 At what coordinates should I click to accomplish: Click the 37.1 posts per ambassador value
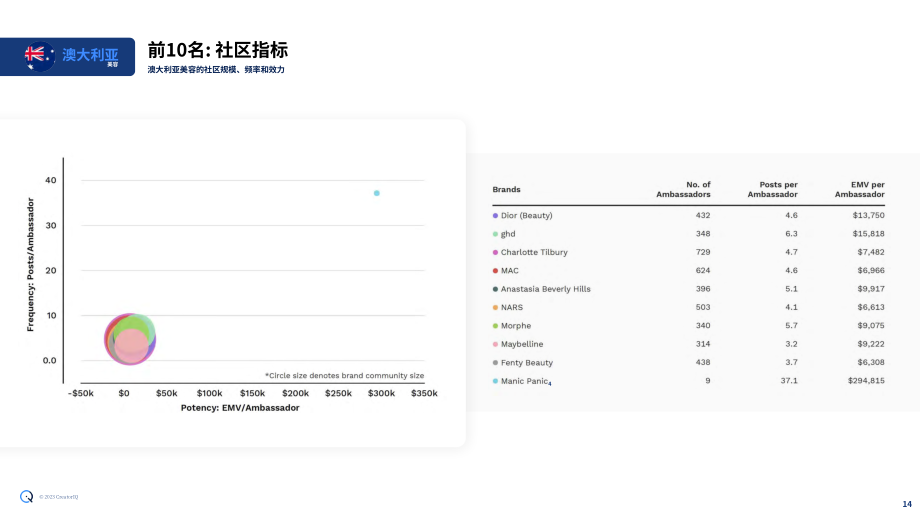789,381
